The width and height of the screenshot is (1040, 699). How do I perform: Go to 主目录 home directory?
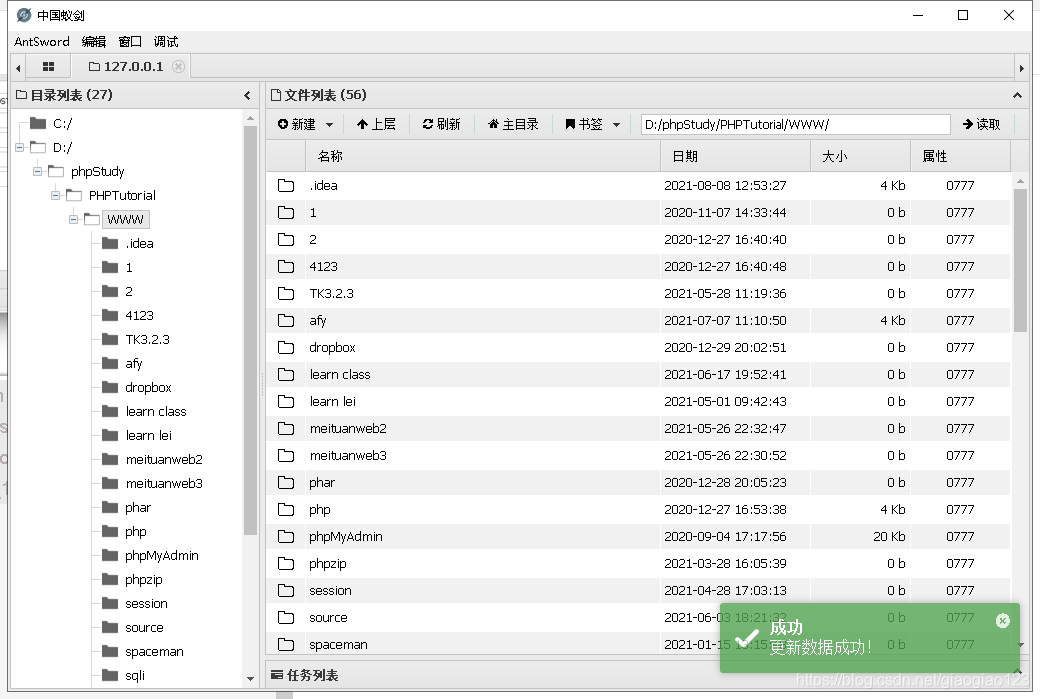coord(513,124)
